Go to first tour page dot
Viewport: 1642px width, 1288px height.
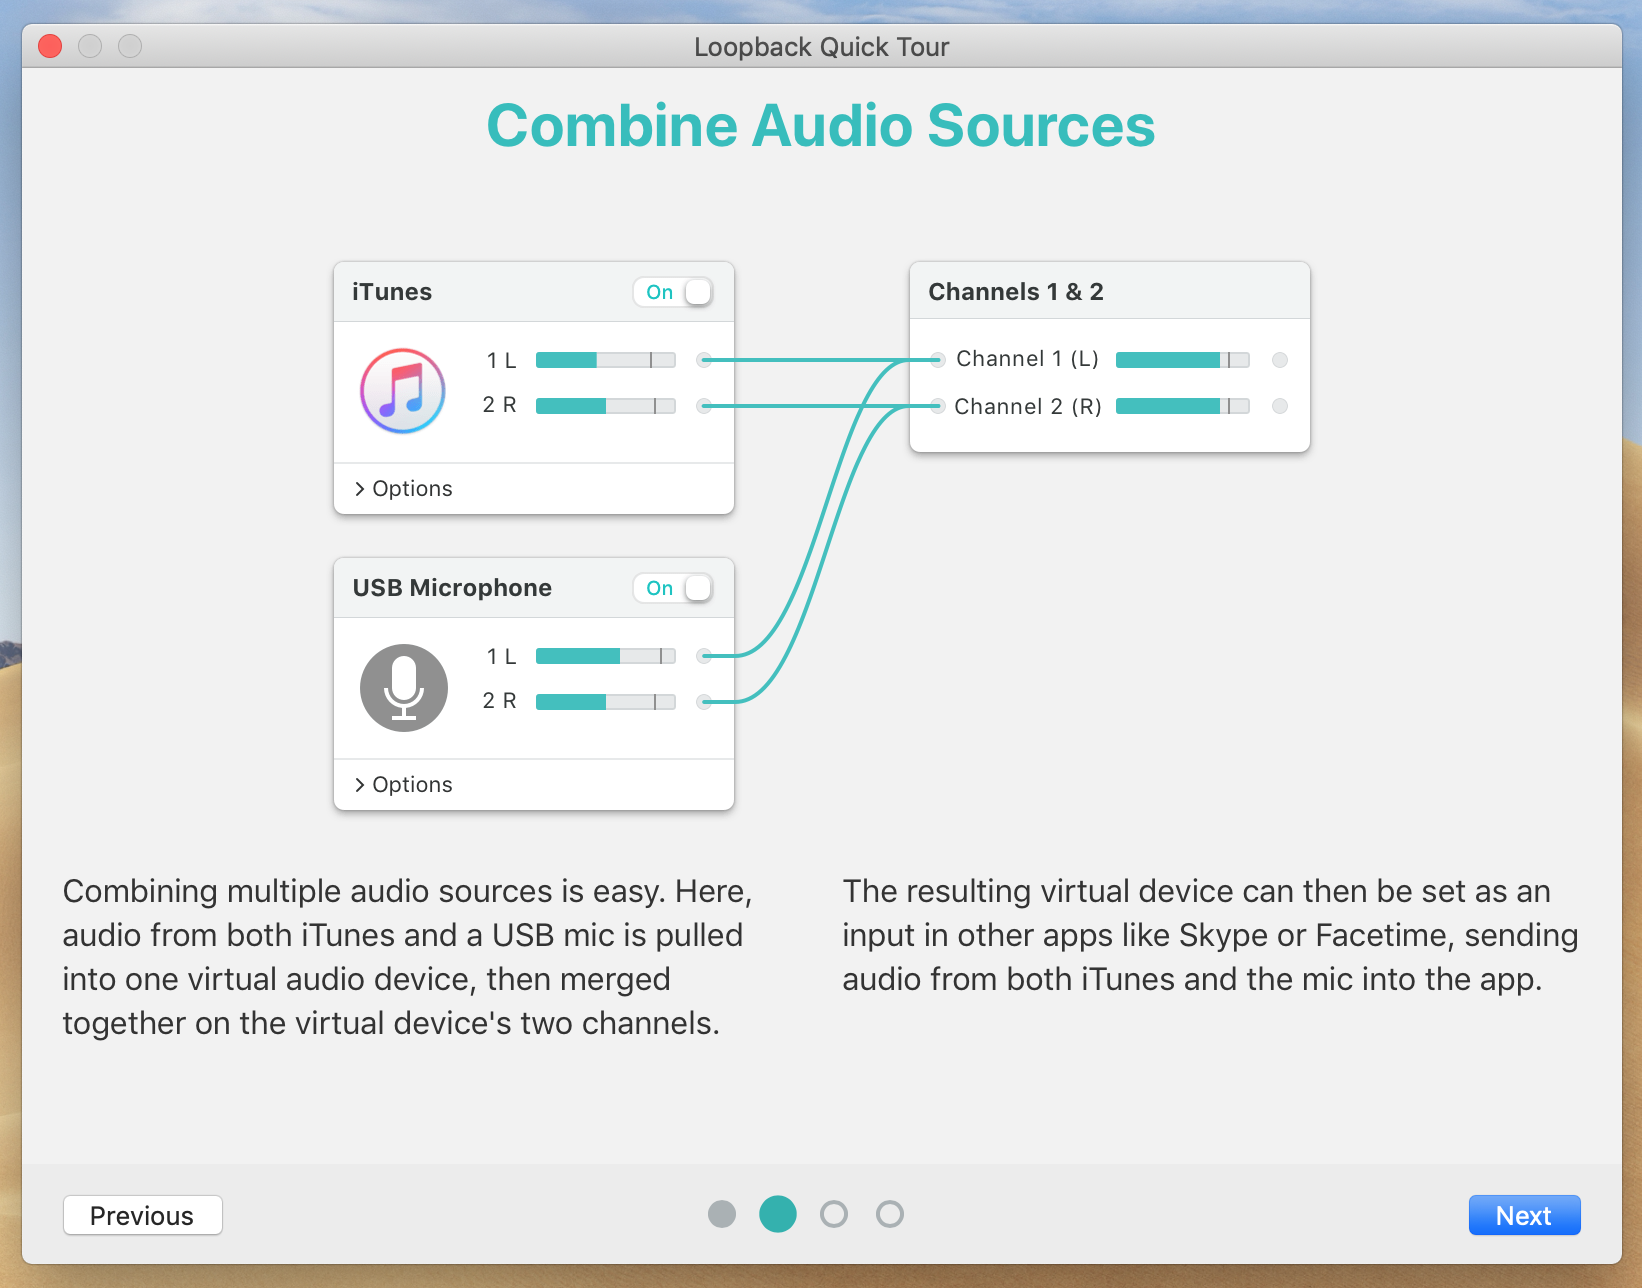(722, 1214)
